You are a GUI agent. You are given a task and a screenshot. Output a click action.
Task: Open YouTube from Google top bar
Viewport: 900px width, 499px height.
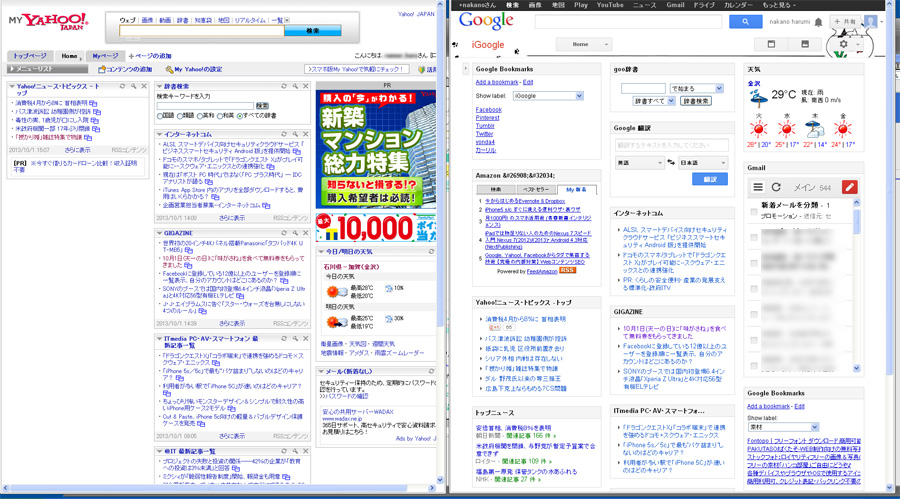point(610,5)
